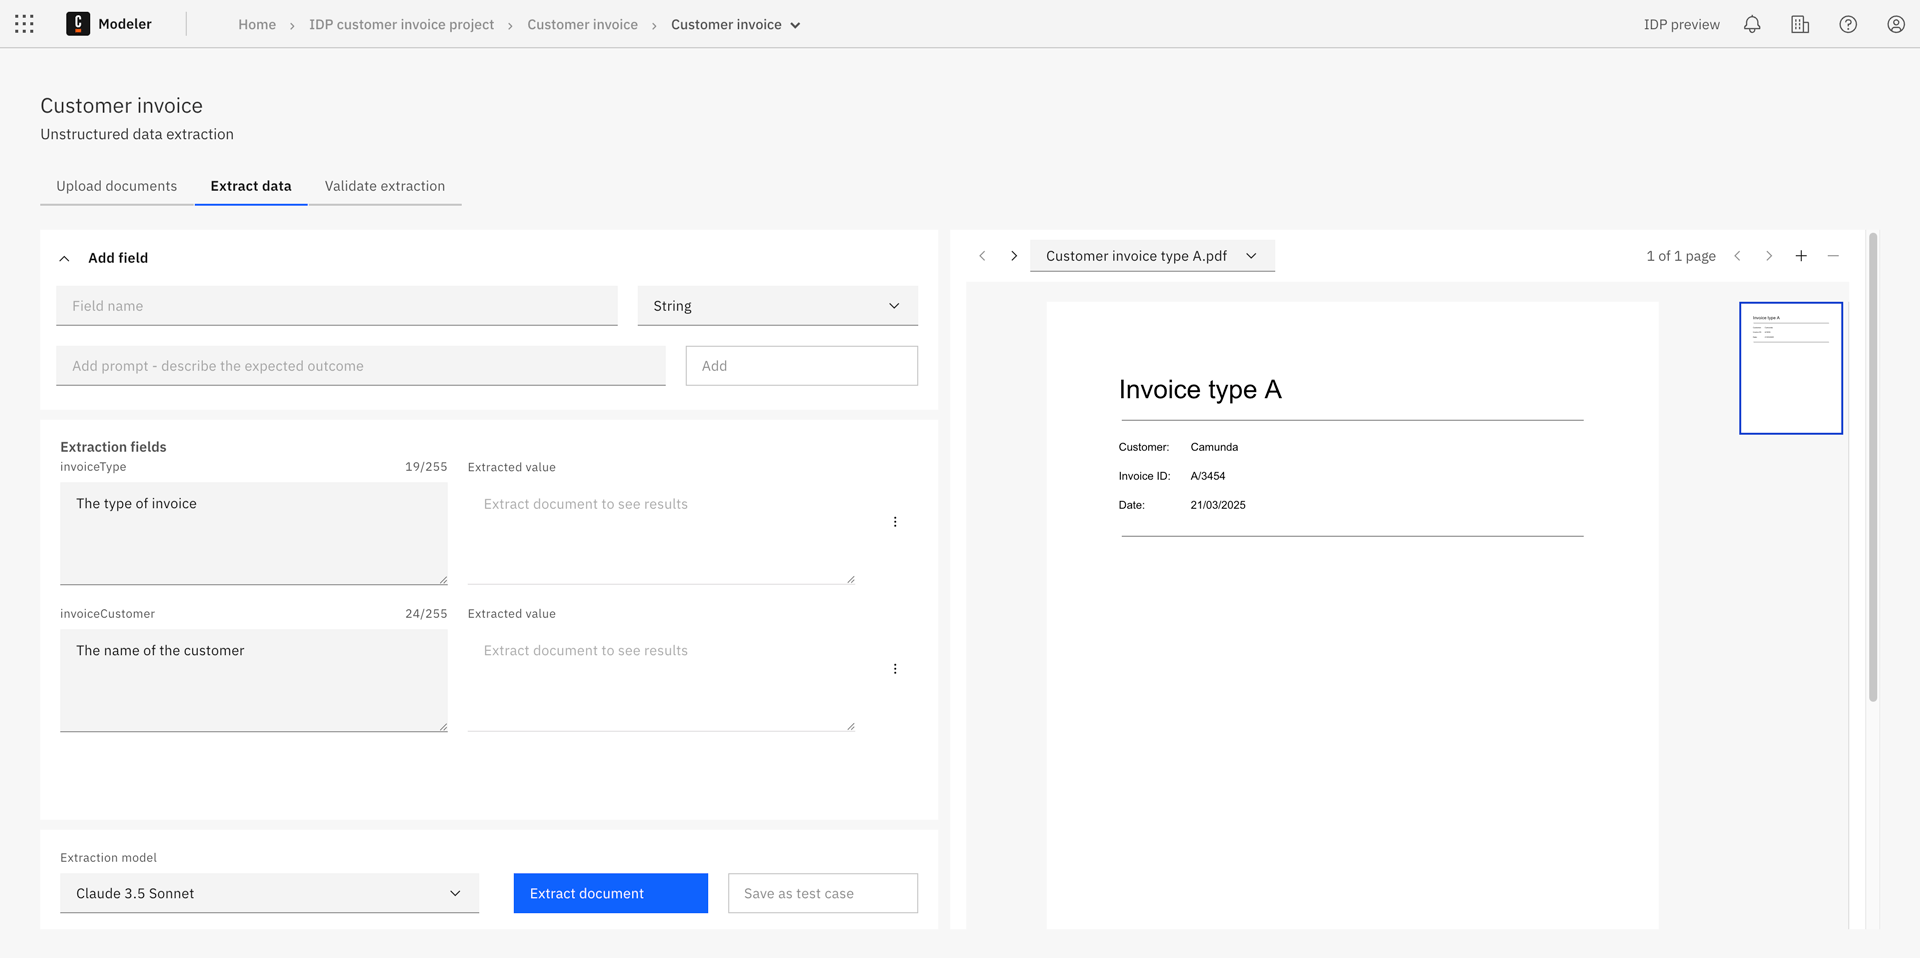Click the Extract document button

[610, 893]
